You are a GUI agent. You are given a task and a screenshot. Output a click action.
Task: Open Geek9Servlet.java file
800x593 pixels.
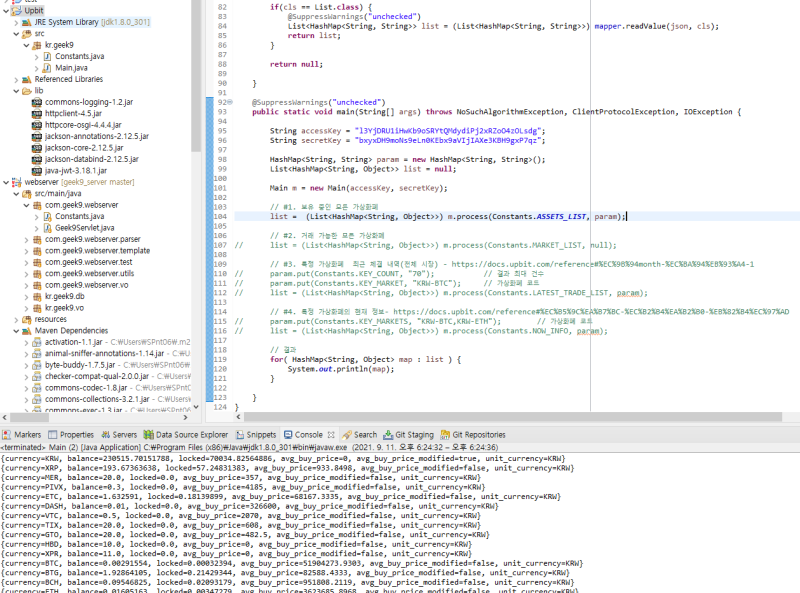pos(84,228)
